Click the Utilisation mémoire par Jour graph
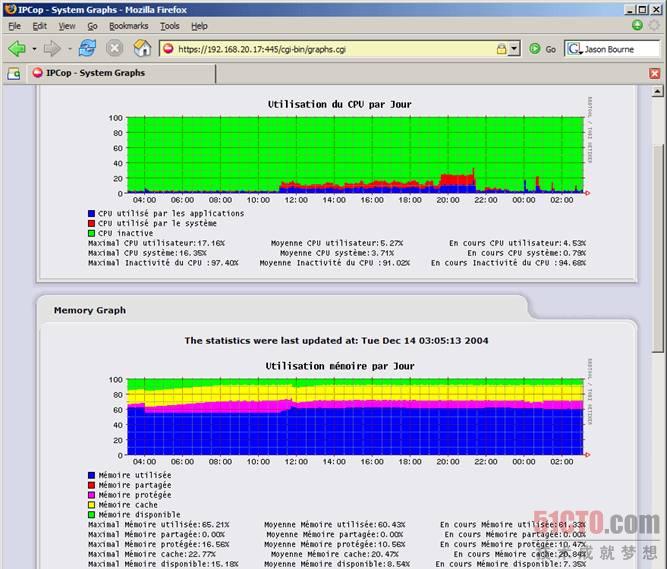667x569 pixels. tap(356, 416)
